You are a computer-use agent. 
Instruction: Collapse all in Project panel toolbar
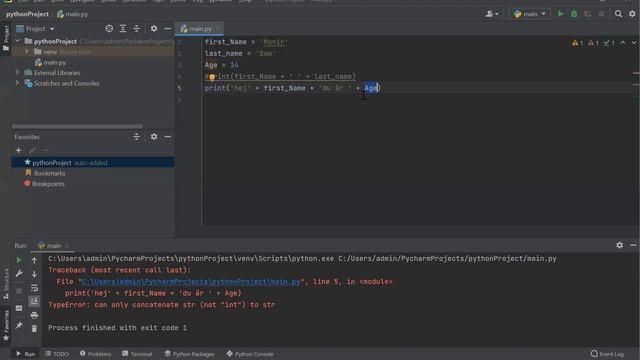coord(136,29)
